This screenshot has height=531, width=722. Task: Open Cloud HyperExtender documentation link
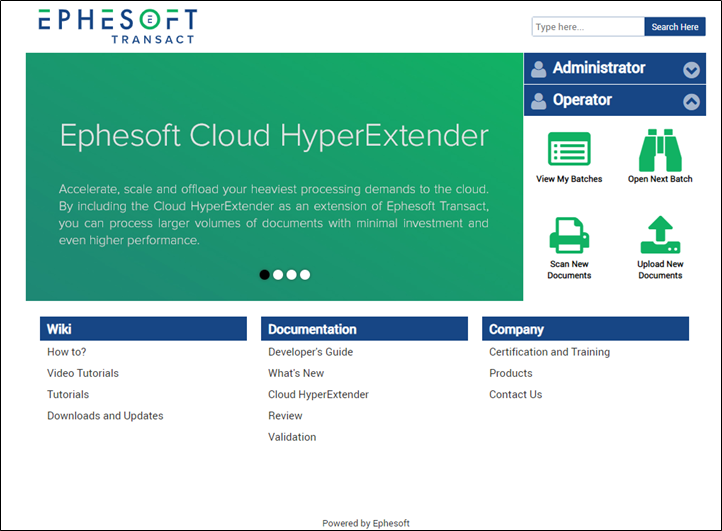(318, 394)
